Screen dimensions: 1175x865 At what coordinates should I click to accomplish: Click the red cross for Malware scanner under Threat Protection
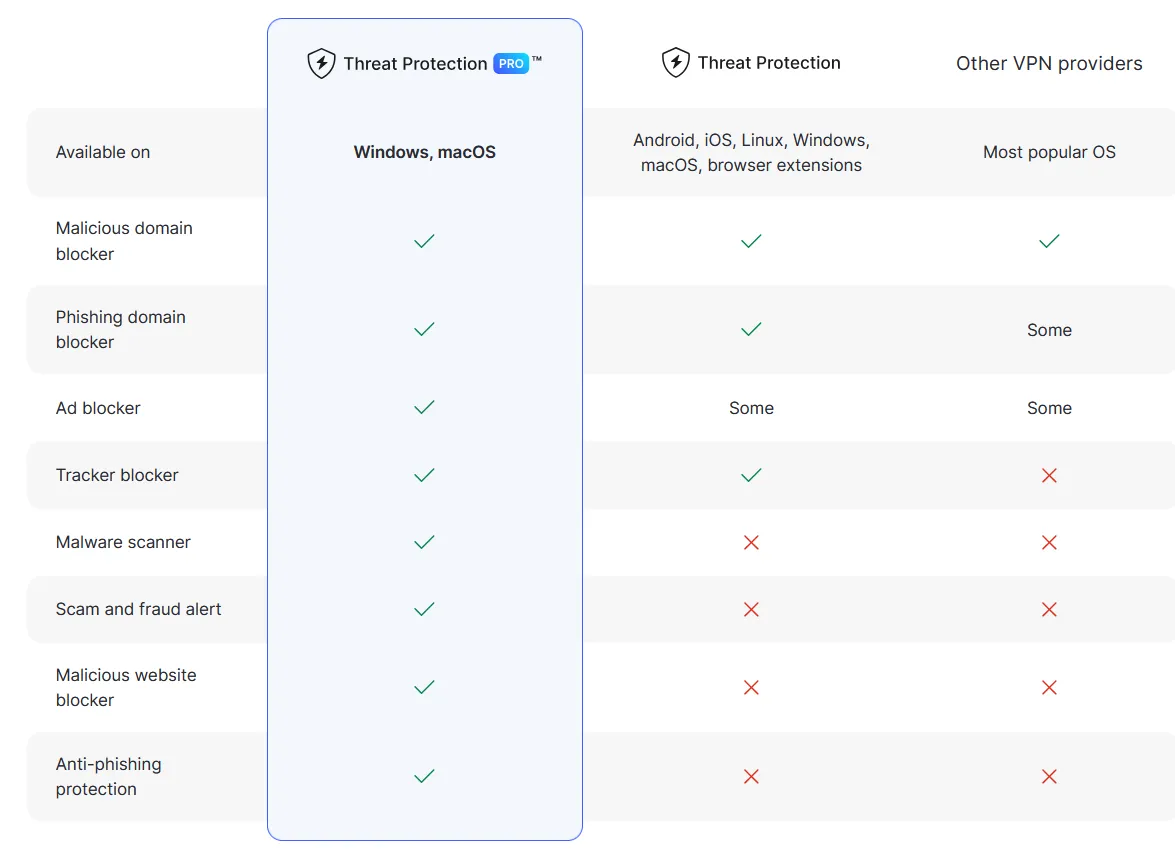[x=751, y=542]
